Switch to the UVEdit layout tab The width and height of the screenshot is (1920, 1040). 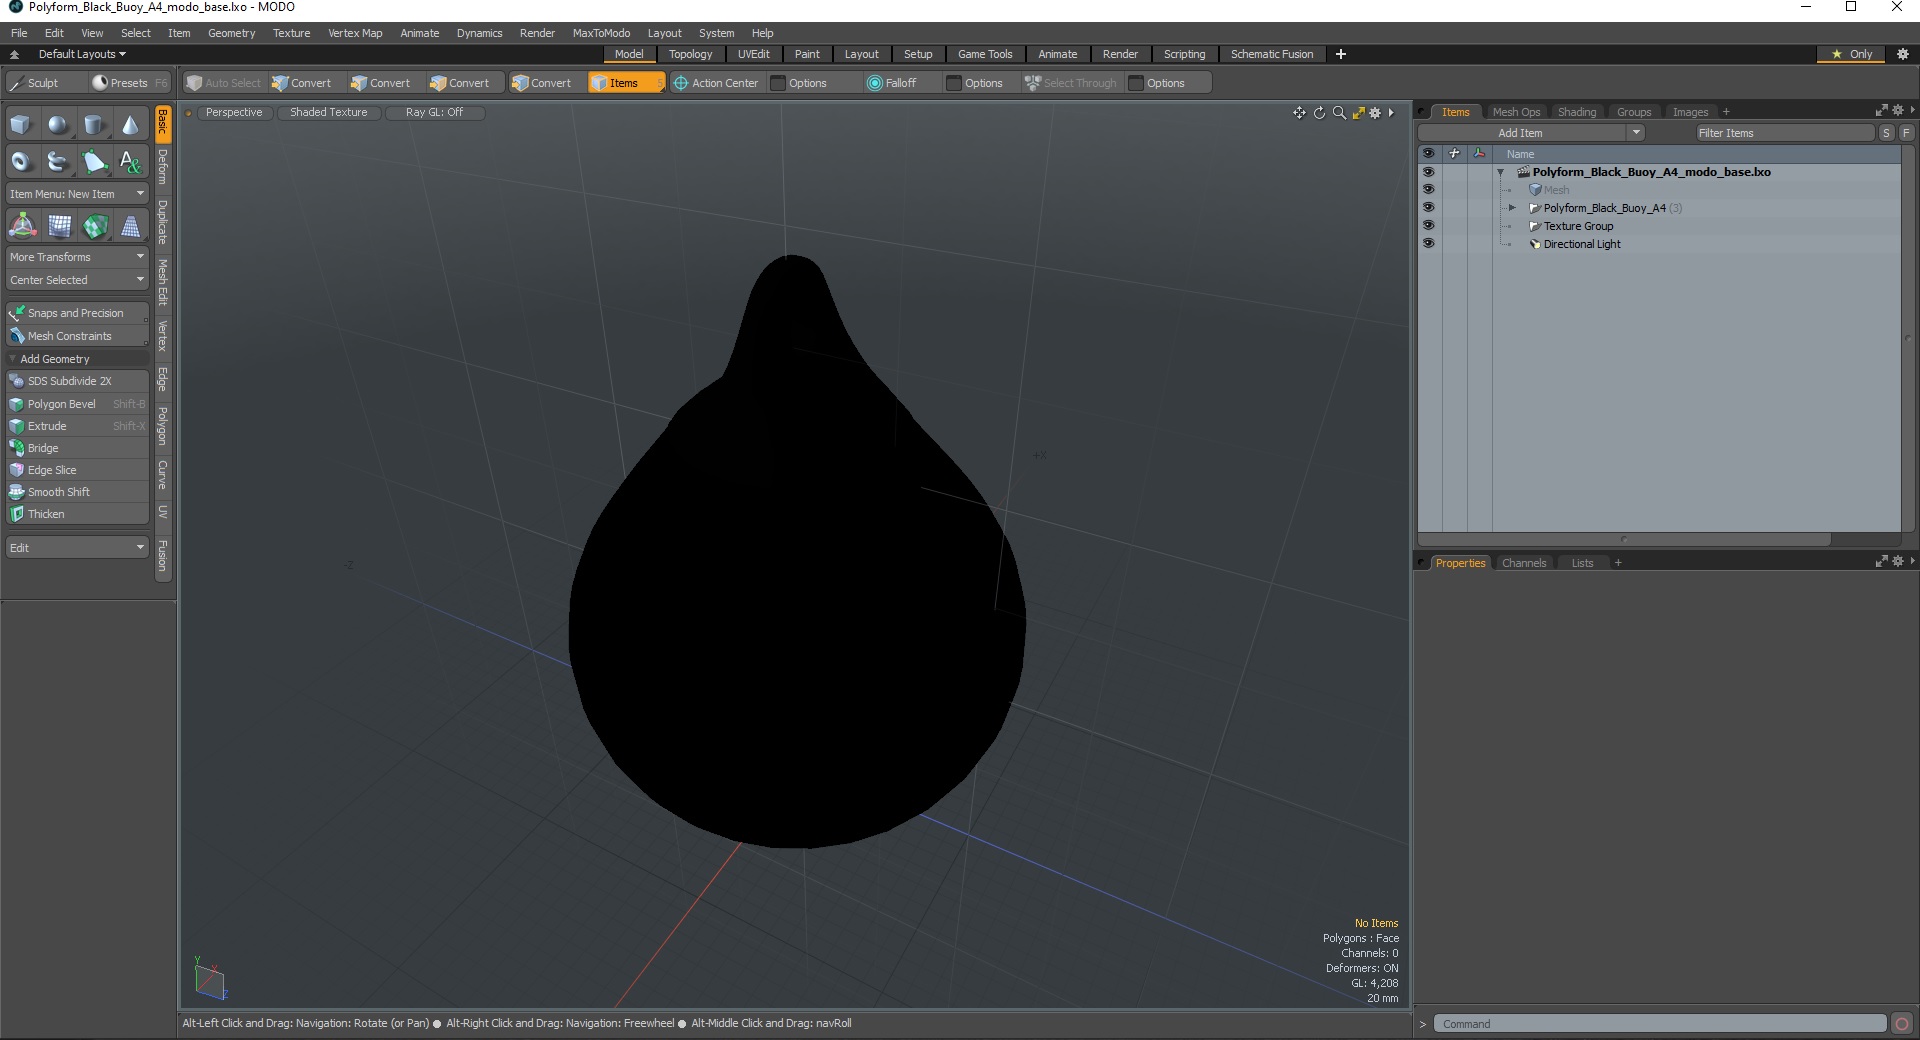click(x=753, y=54)
